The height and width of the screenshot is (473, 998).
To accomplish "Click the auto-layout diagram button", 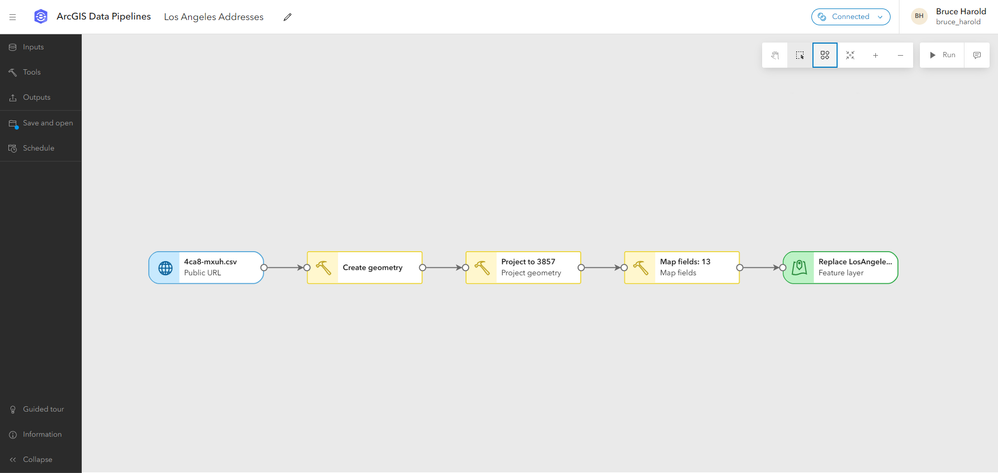I will coord(825,55).
